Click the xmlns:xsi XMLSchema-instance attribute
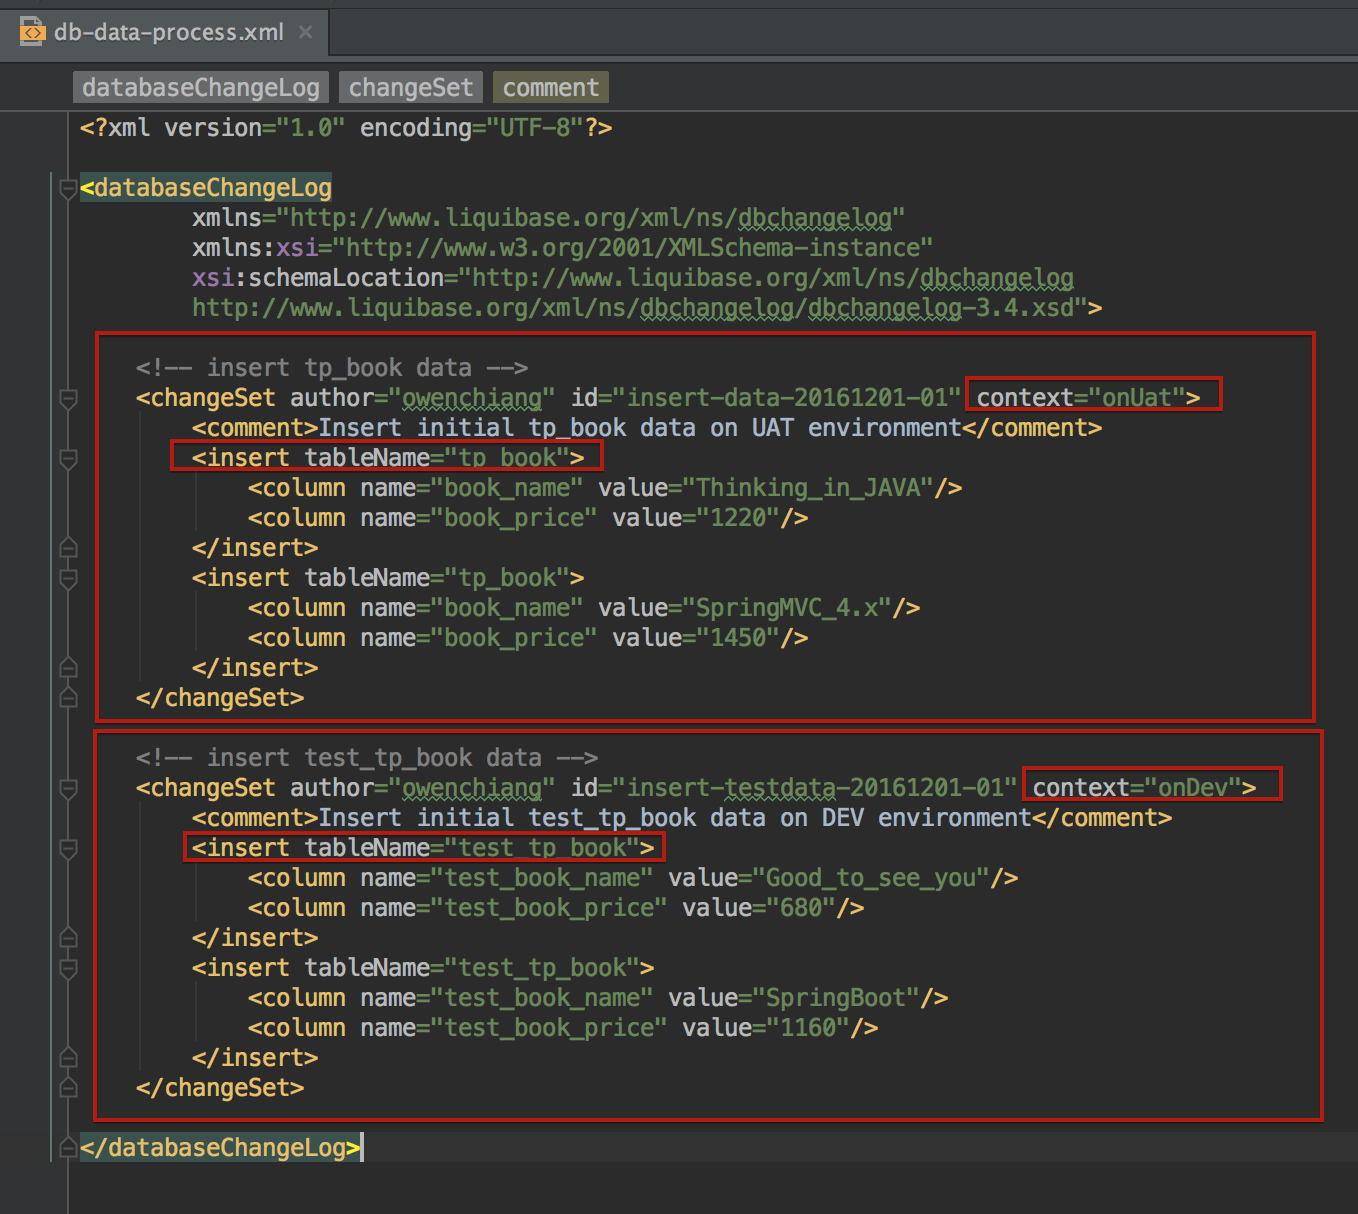The height and width of the screenshot is (1214, 1358). (x=563, y=248)
